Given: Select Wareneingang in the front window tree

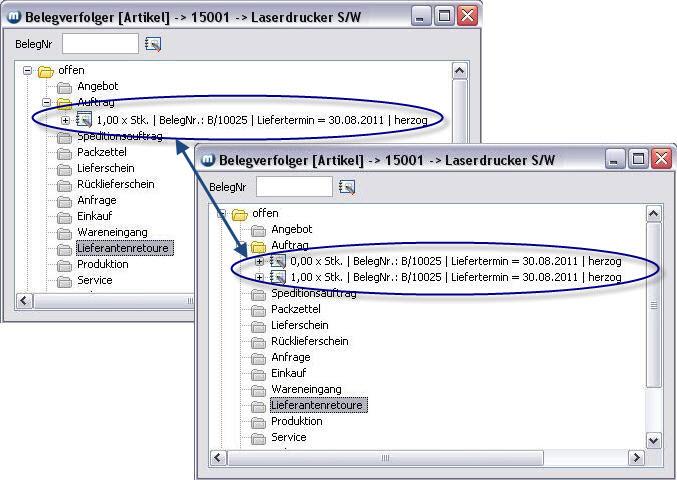Looking at the screenshot, I should [x=305, y=390].
